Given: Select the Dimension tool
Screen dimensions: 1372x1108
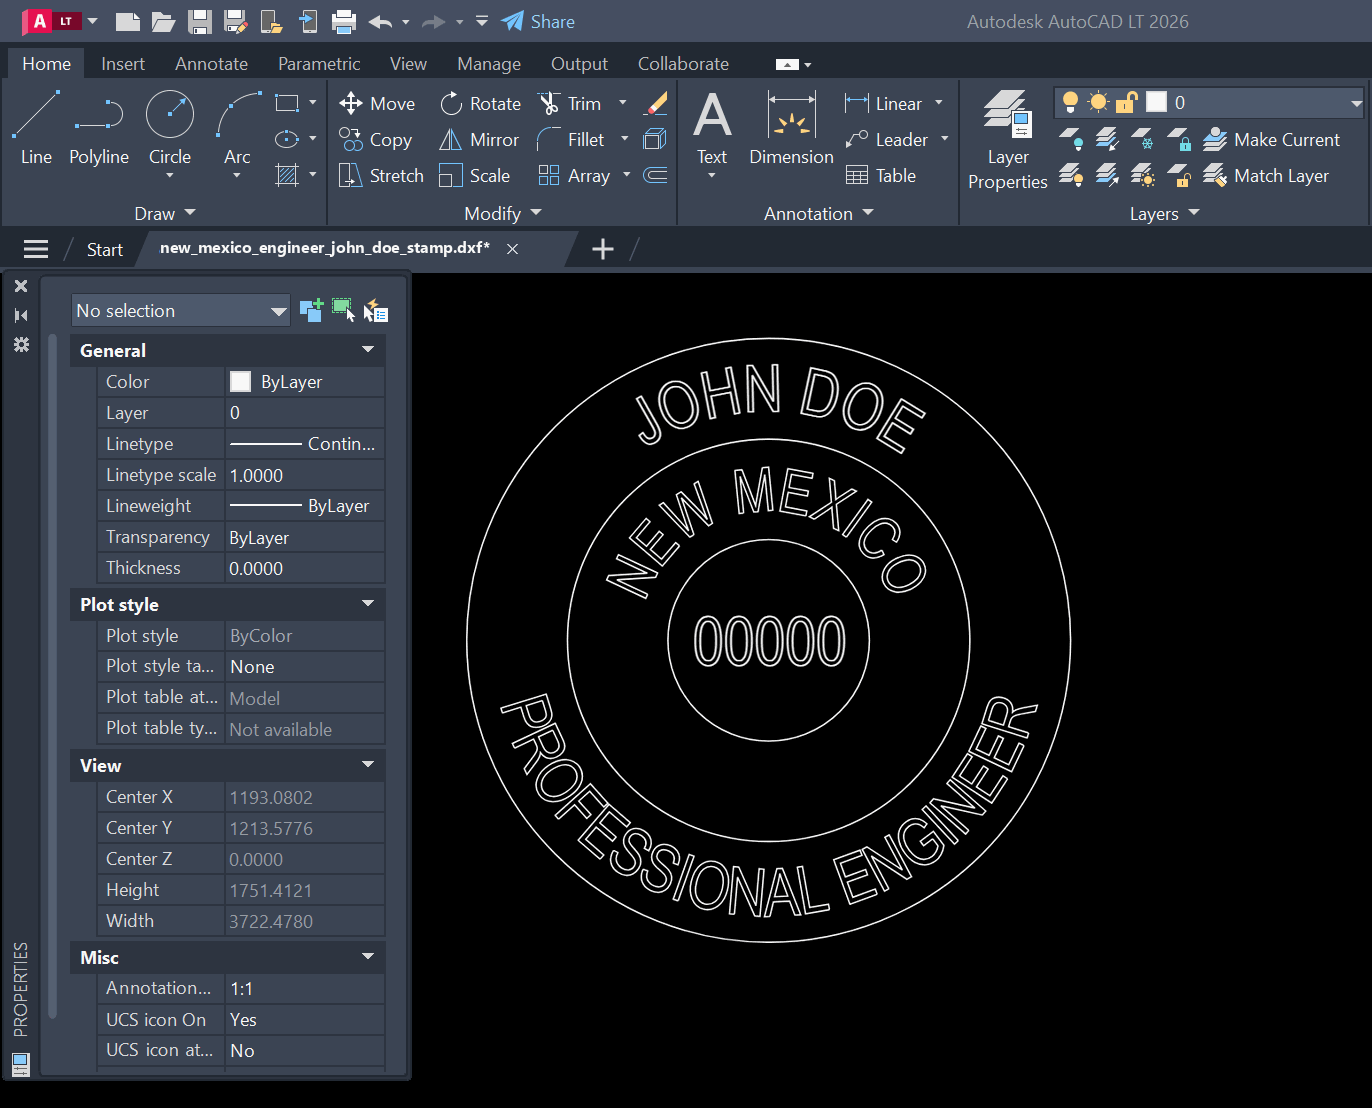Looking at the screenshot, I should point(791,128).
